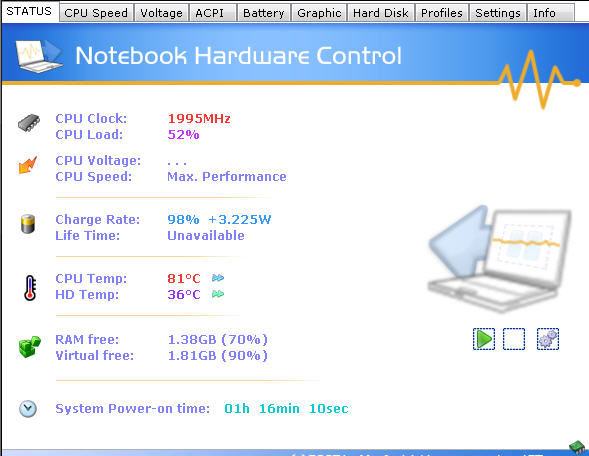Show the Info tab
Image resolution: width=589 pixels, height=456 pixels.
(550, 13)
